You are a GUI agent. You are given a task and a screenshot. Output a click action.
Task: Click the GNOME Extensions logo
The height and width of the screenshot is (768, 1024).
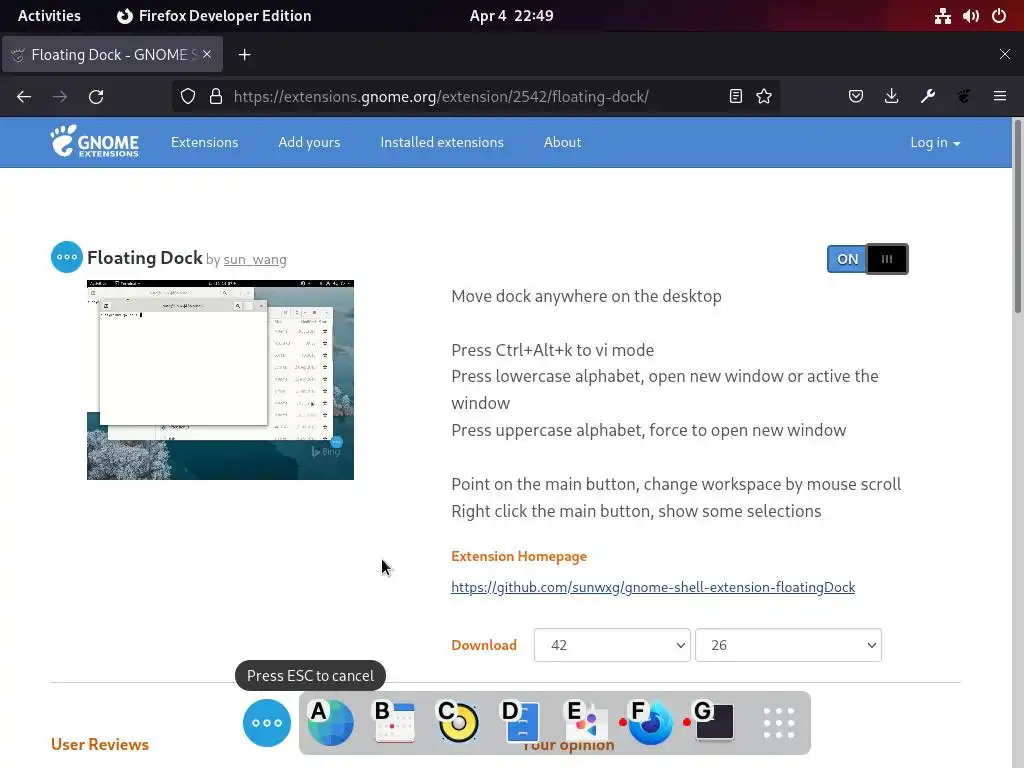click(95, 141)
